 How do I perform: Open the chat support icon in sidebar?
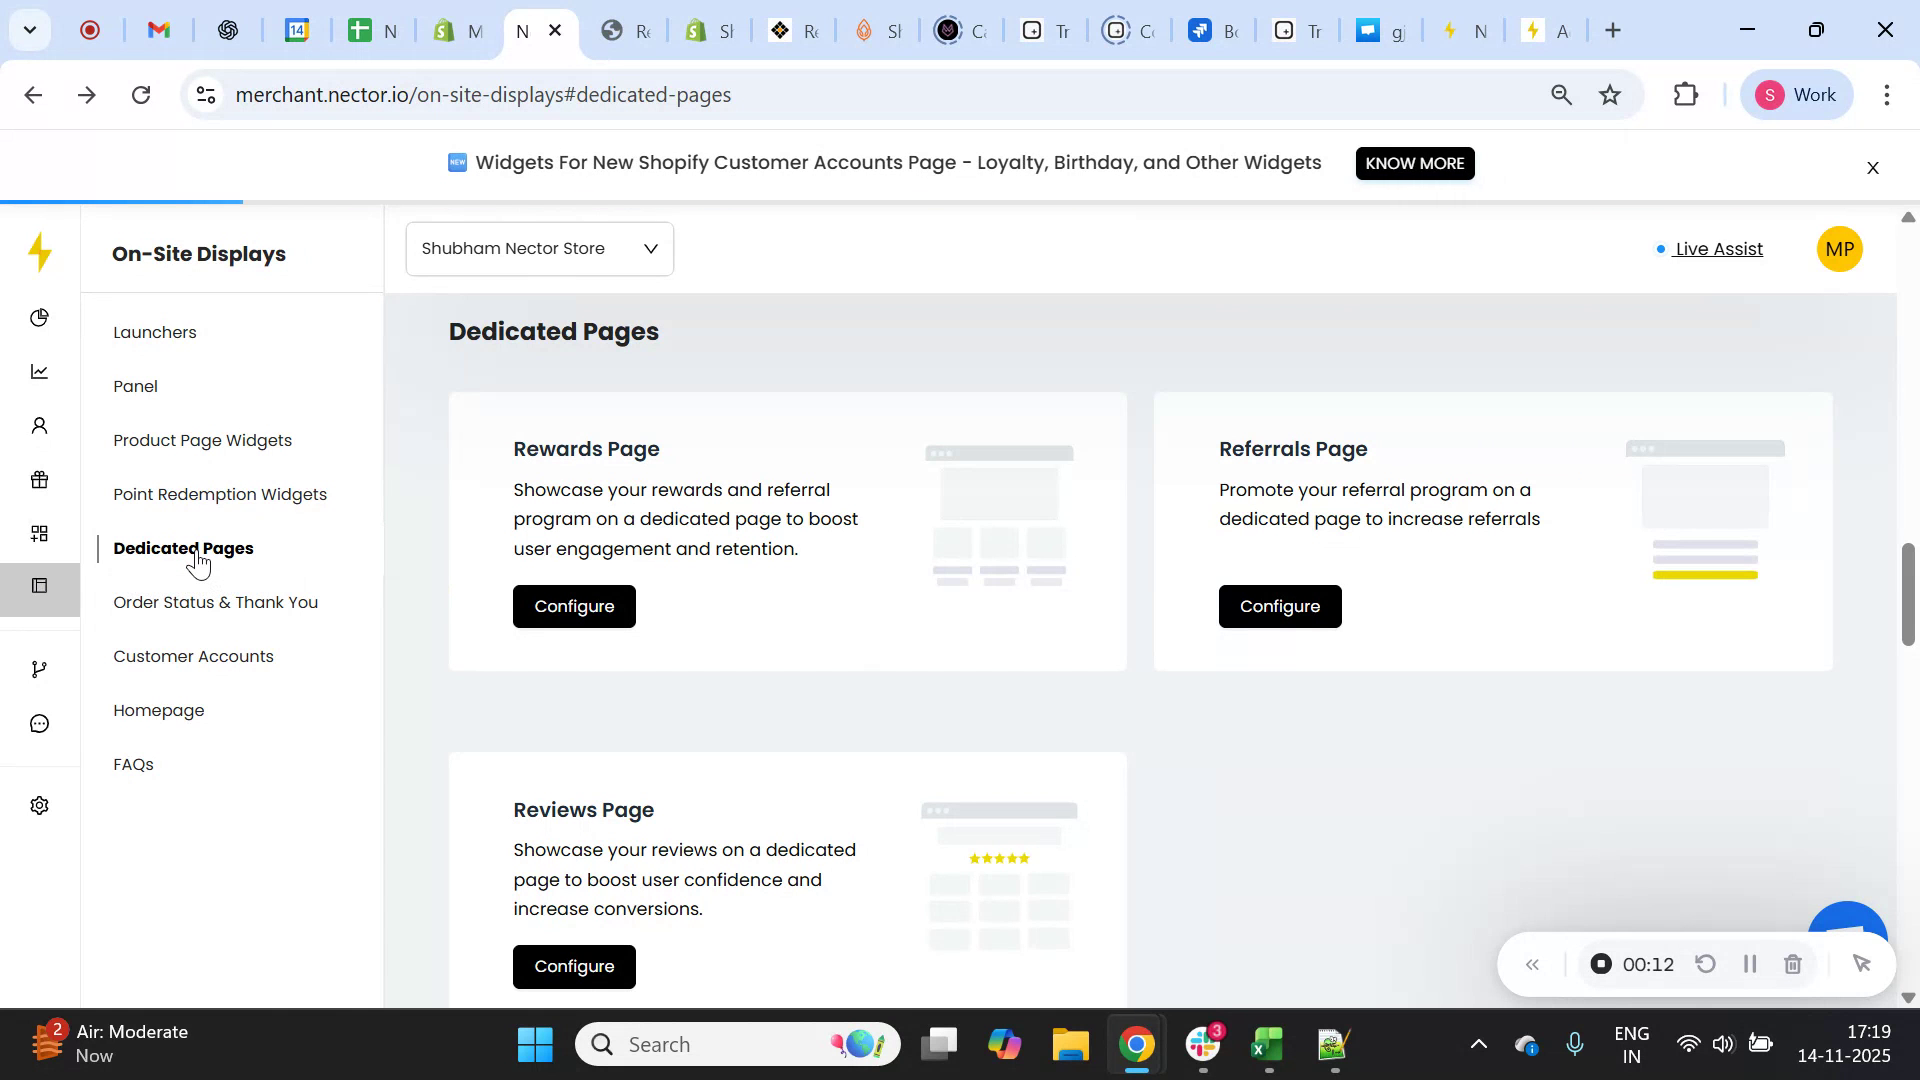(39, 723)
